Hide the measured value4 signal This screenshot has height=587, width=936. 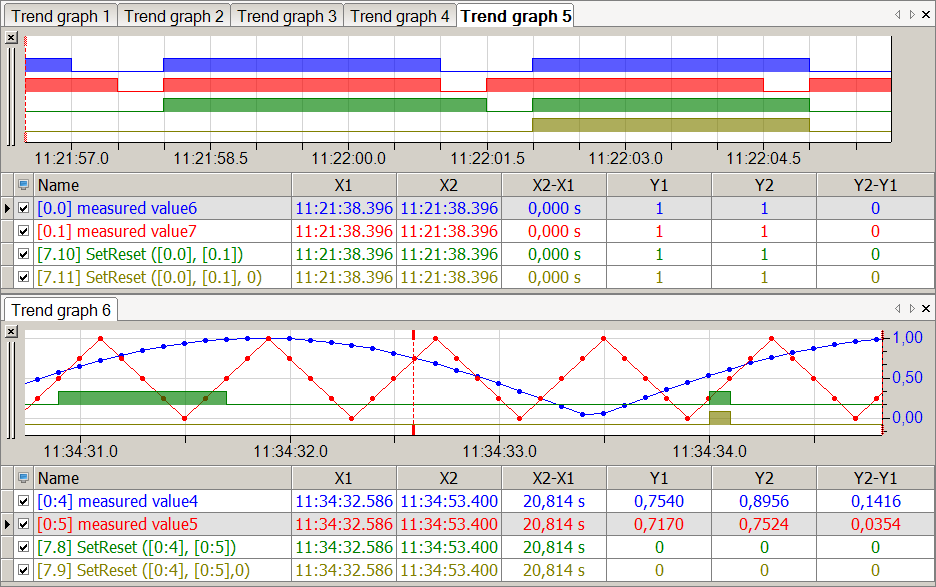pyautogui.click(x=24, y=501)
